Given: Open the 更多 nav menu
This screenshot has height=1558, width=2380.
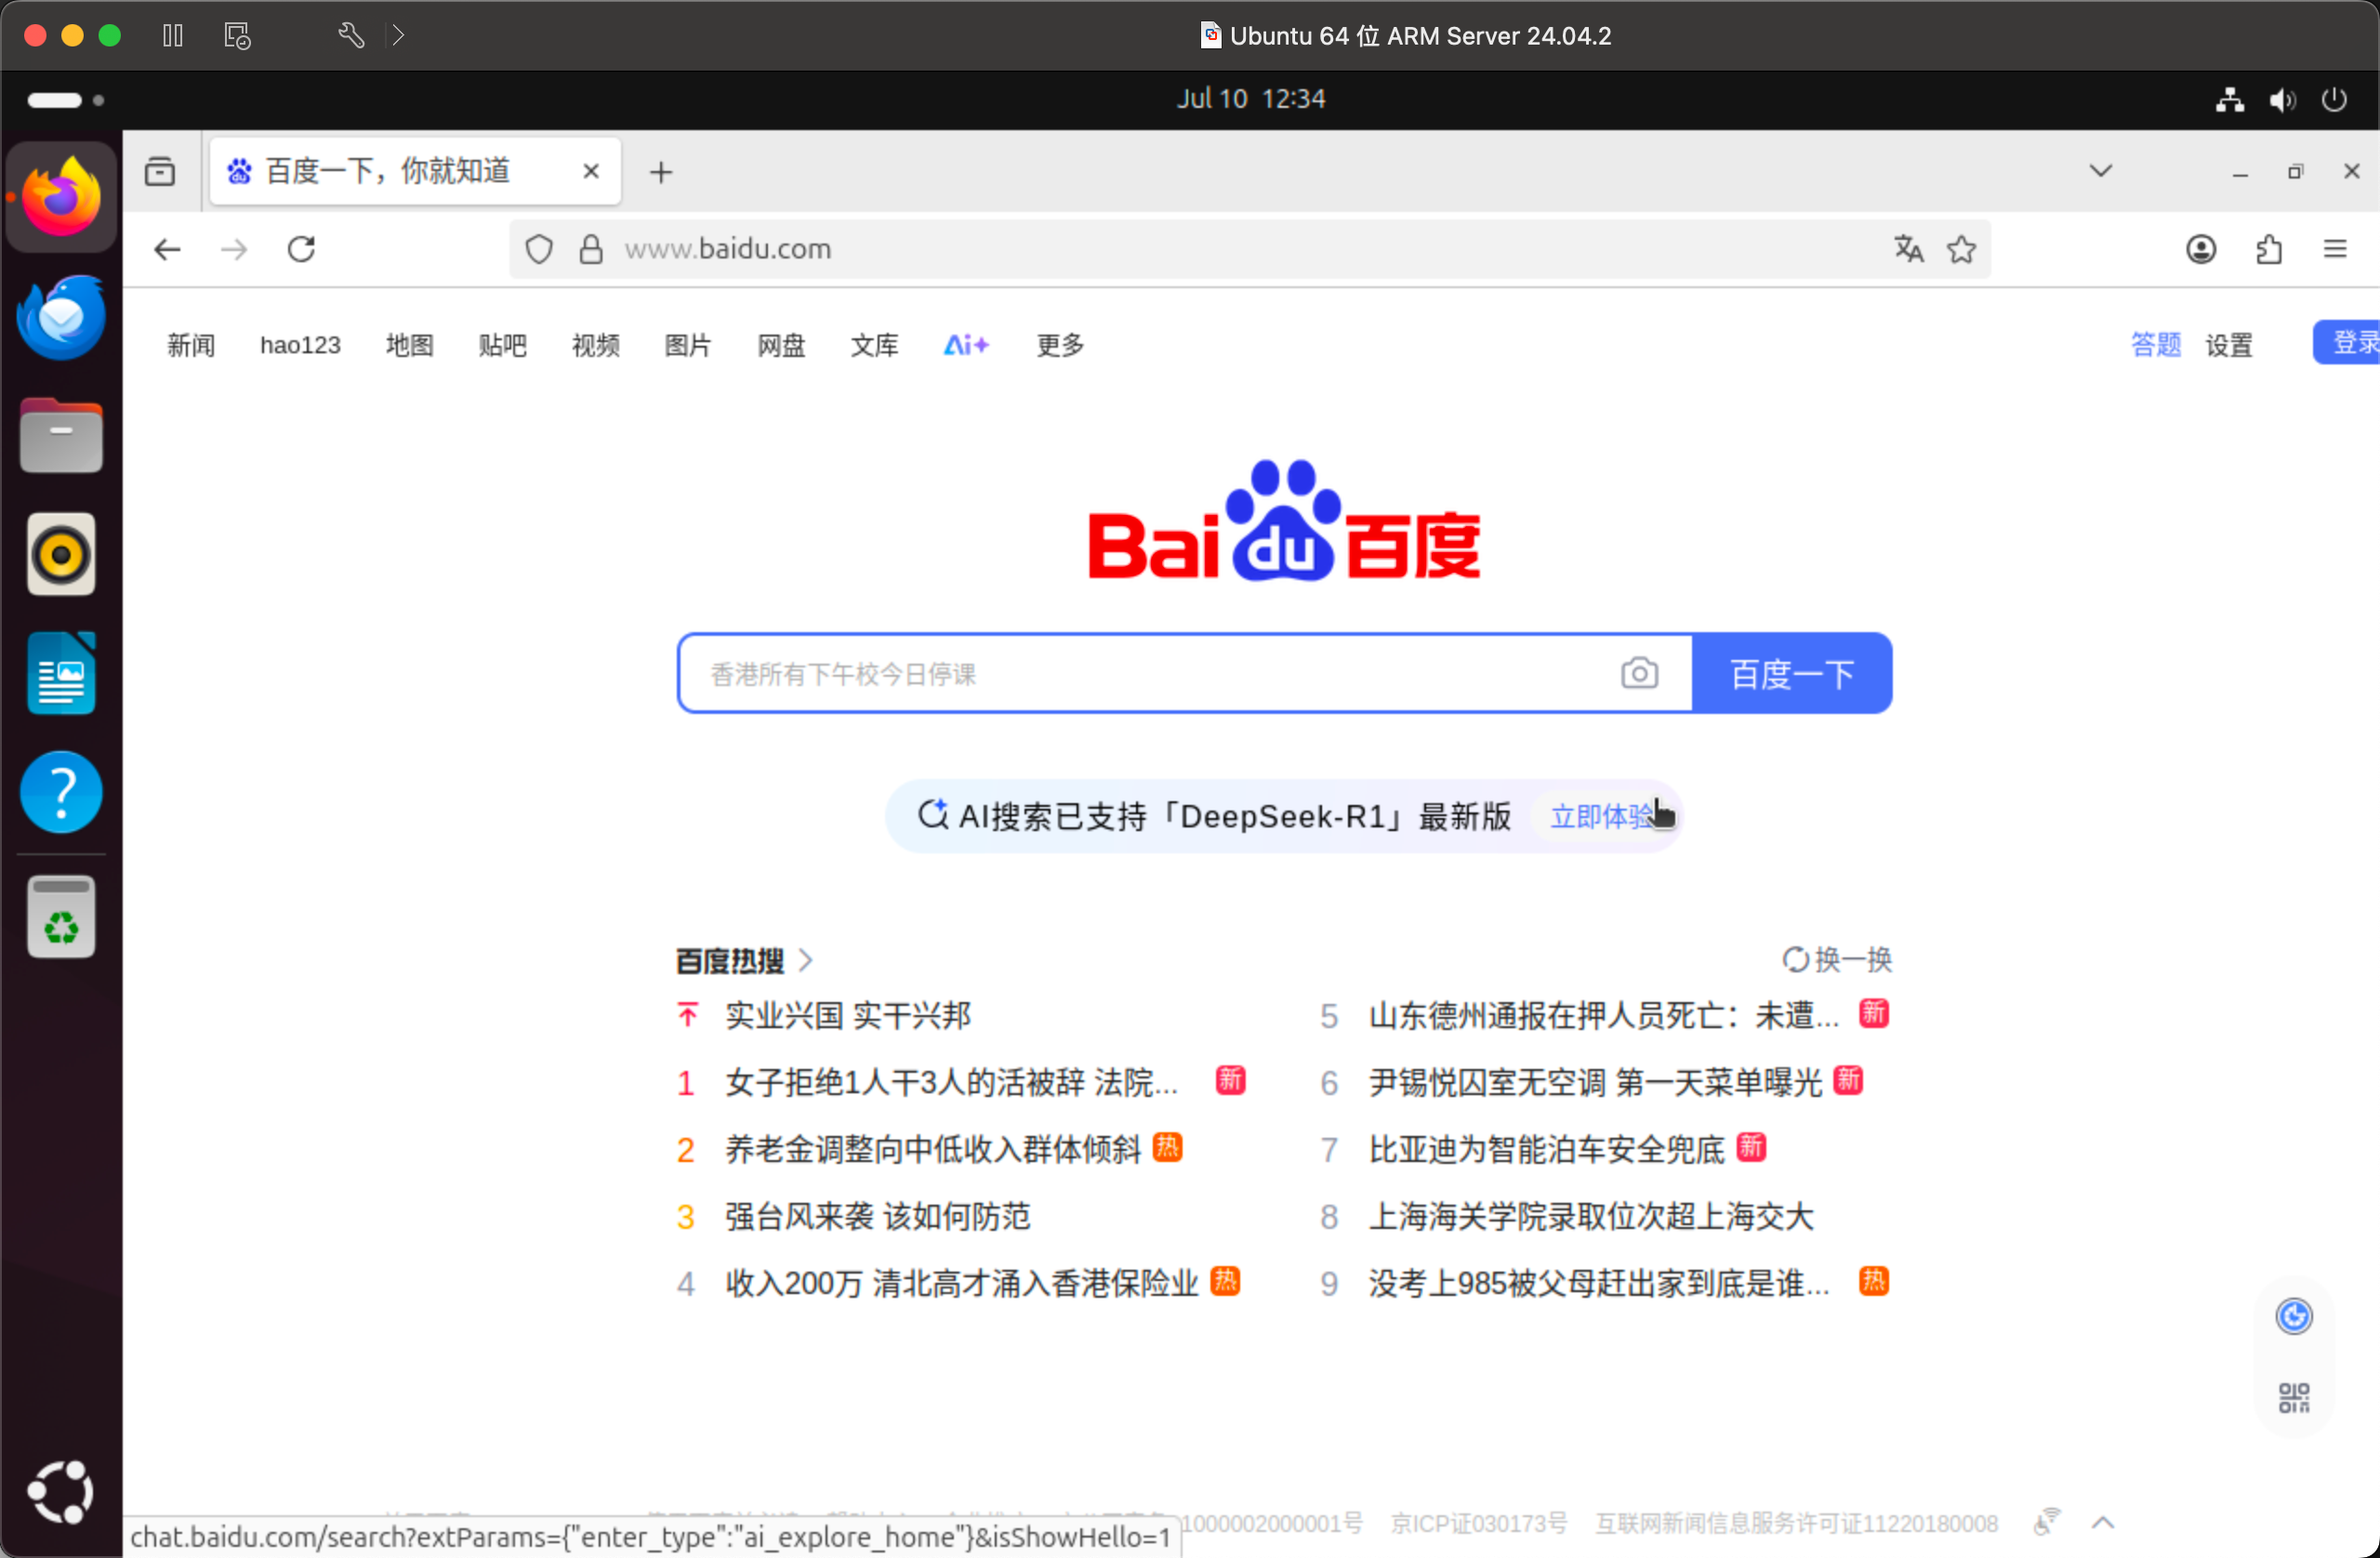Looking at the screenshot, I should pos(1060,345).
